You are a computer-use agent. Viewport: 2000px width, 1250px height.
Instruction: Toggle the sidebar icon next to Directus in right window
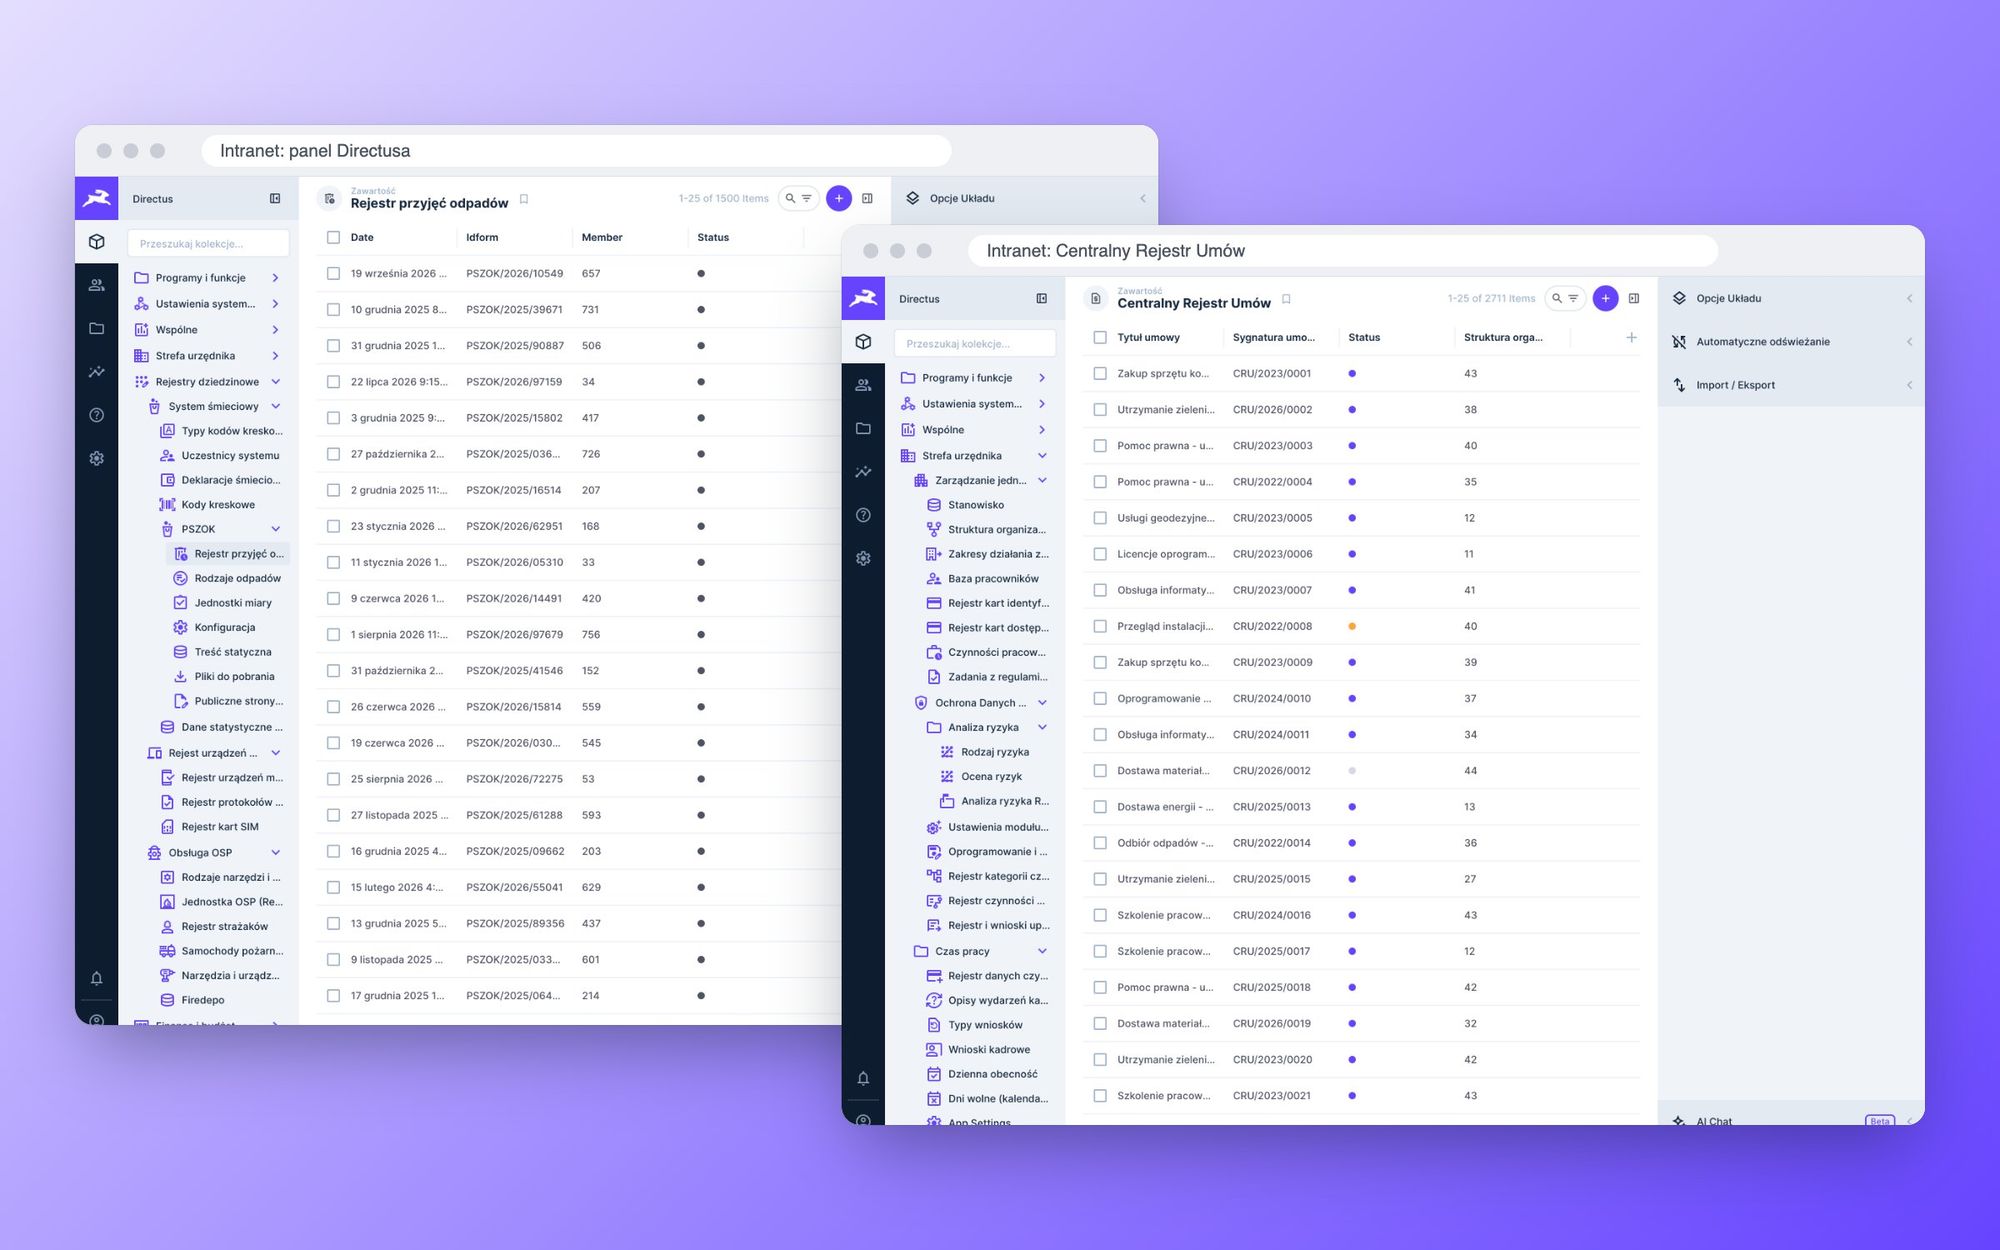[x=1041, y=298]
